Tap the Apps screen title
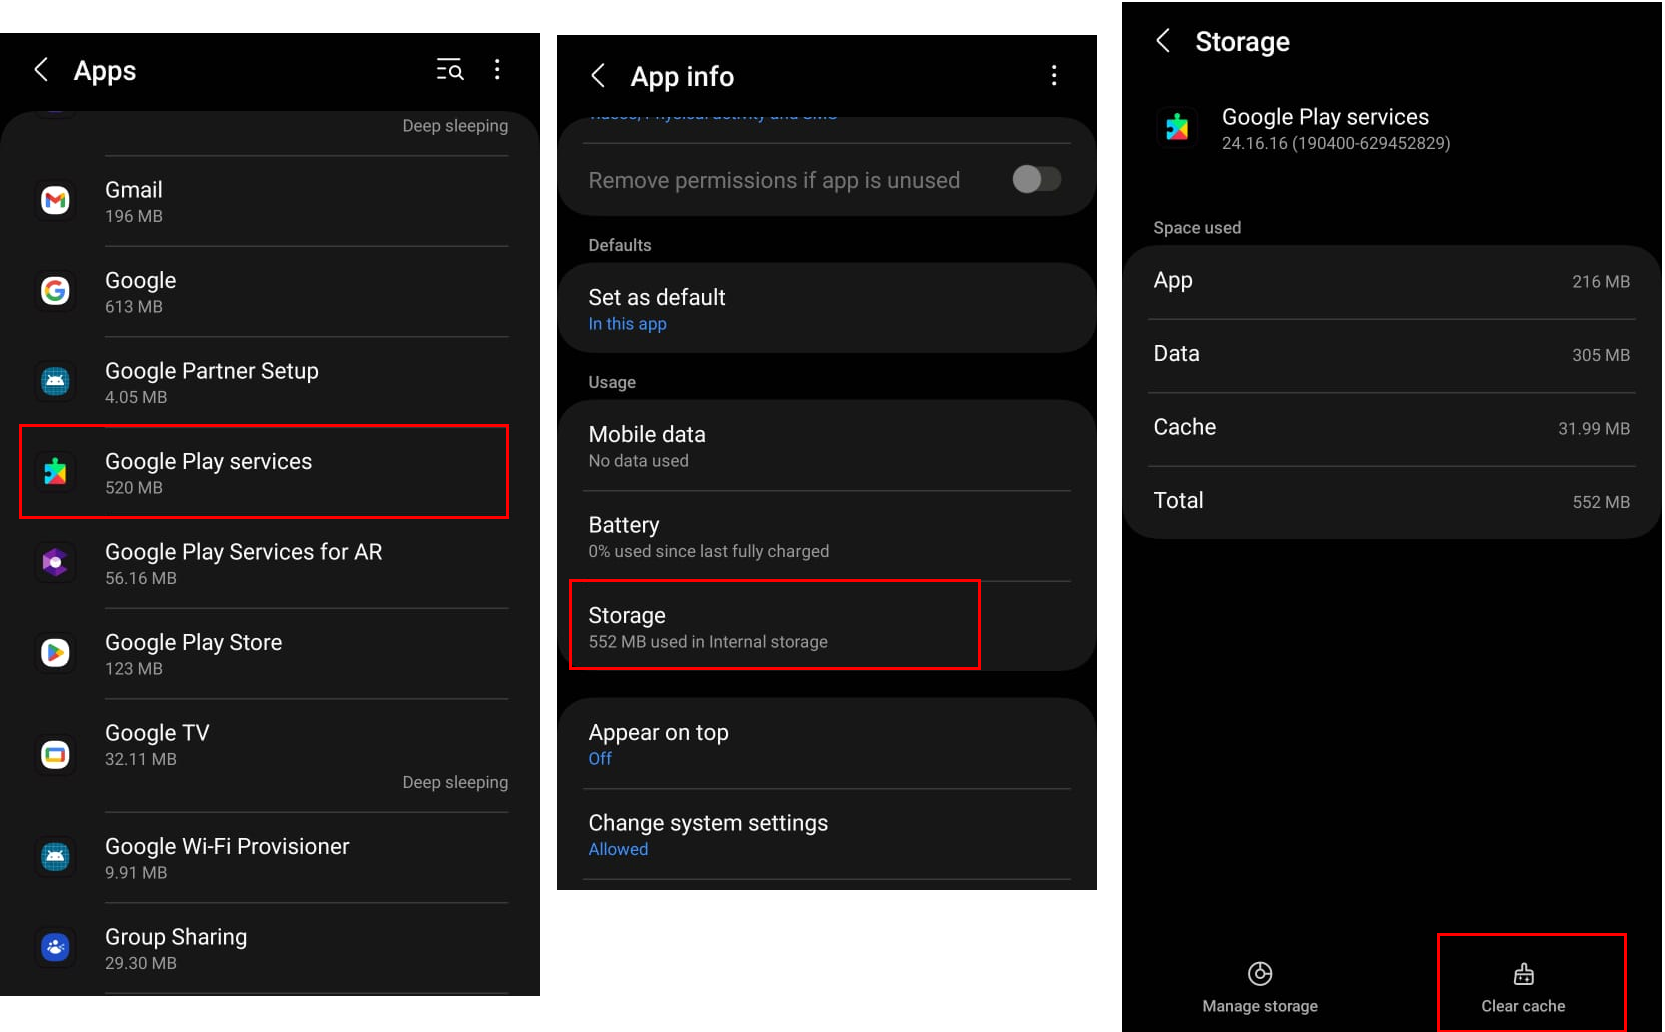The height and width of the screenshot is (1032, 1665). pyautogui.click(x=105, y=71)
